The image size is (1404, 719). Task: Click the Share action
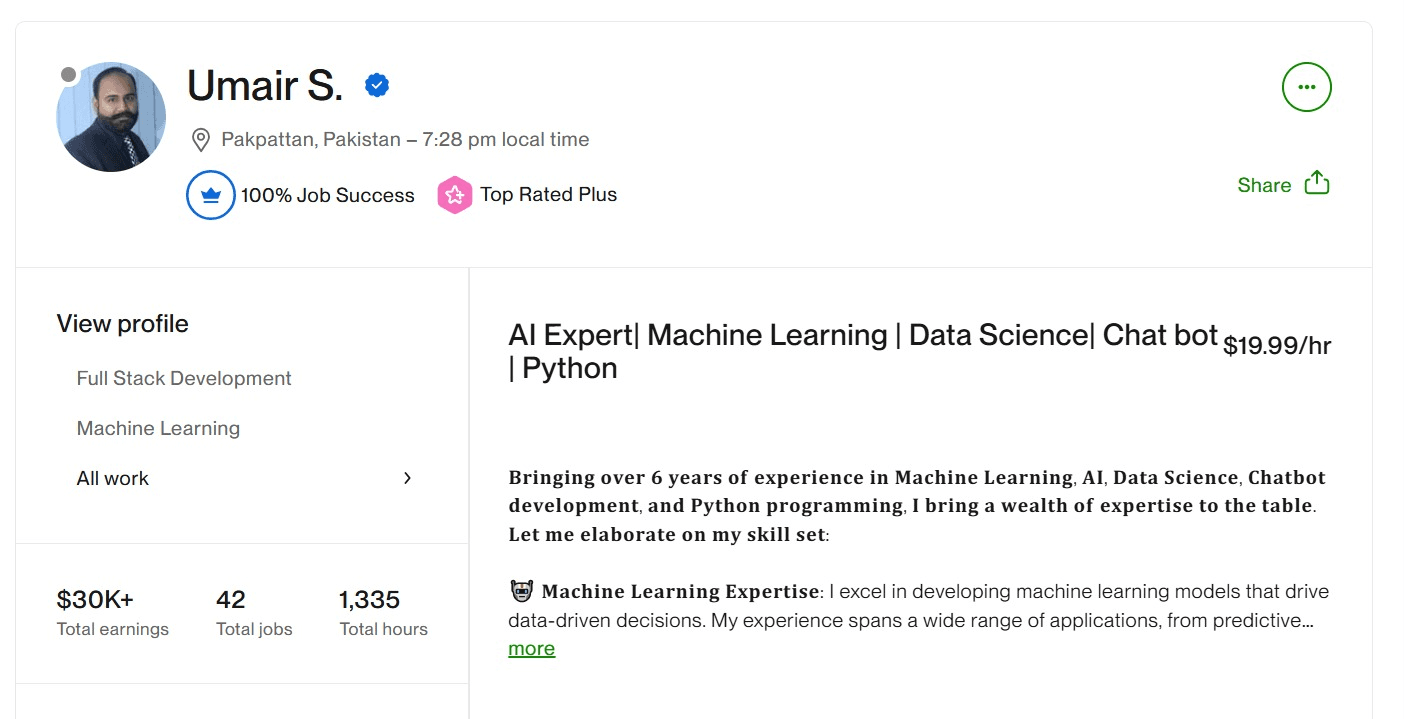pyautogui.click(x=1263, y=184)
